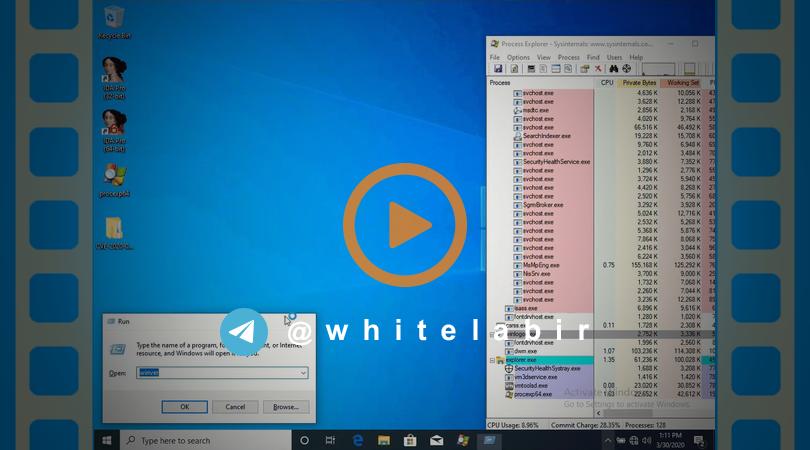Launch Microsoft Edge from the taskbar
Viewport: 810px width, 450px height.
pyautogui.click(x=357, y=440)
